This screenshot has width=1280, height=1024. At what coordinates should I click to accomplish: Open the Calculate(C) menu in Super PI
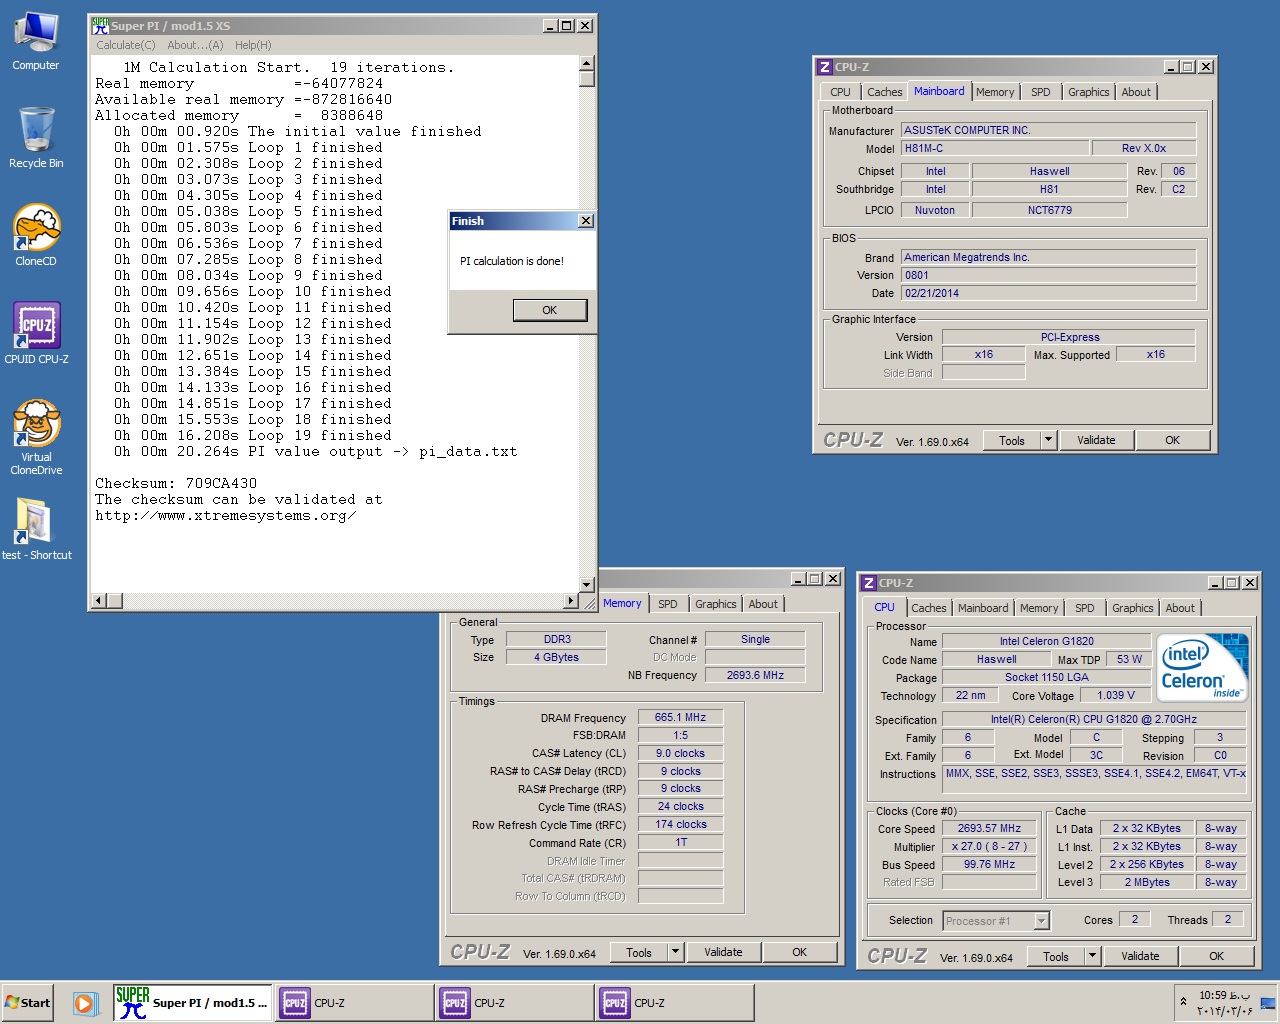click(x=126, y=45)
